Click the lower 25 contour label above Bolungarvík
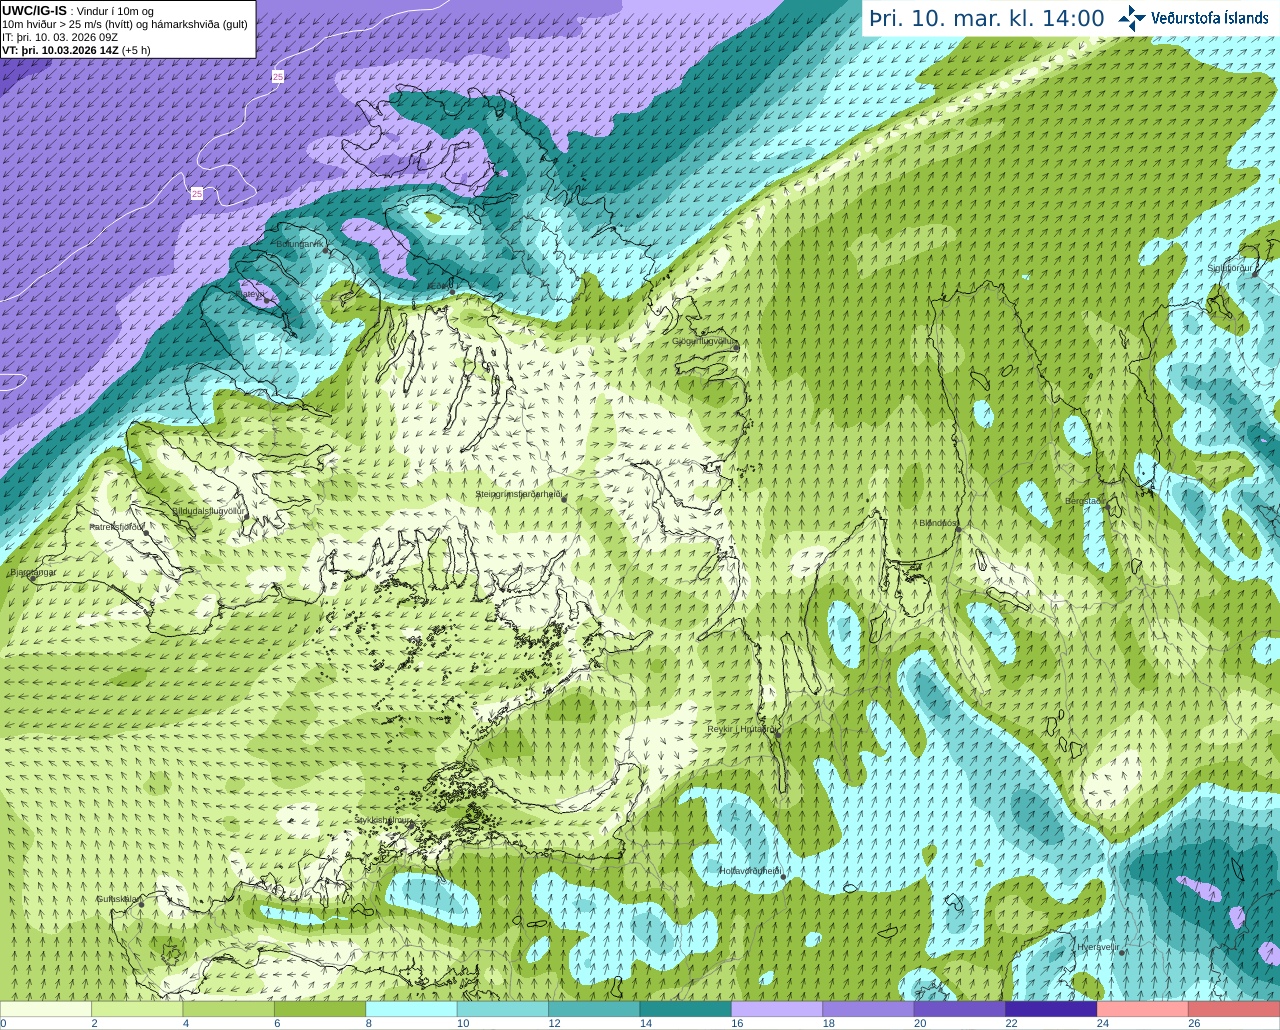 click(x=197, y=194)
